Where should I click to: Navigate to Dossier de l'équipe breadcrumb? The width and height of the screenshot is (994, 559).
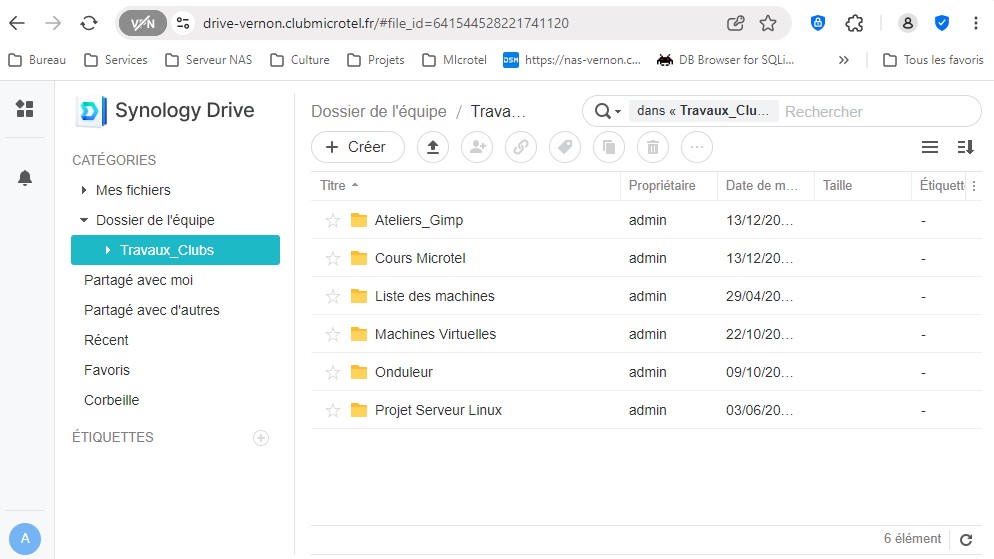coord(379,111)
